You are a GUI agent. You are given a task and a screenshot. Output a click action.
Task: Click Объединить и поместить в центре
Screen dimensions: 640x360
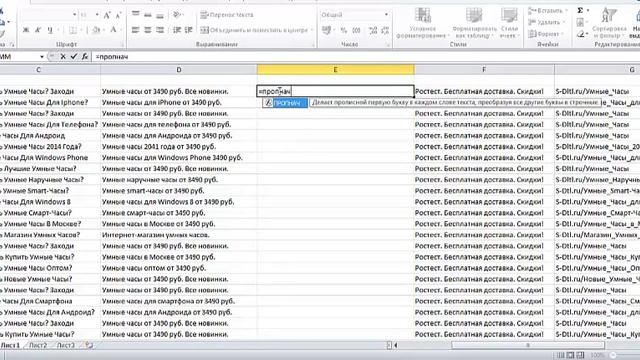tap(253, 30)
